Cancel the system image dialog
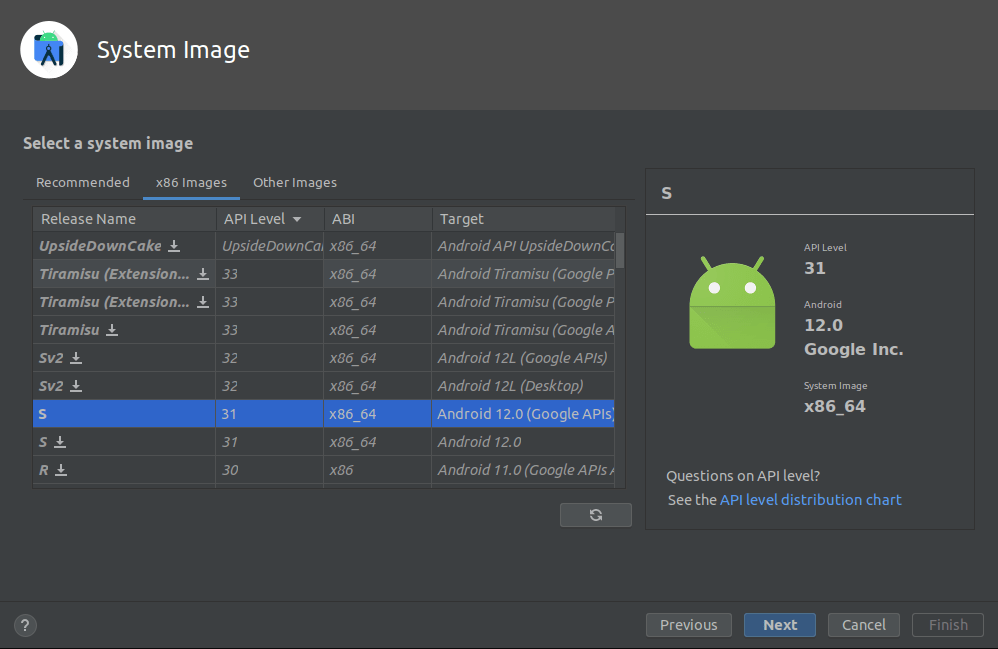The image size is (998, 649). pyautogui.click(x=863, y=625)
